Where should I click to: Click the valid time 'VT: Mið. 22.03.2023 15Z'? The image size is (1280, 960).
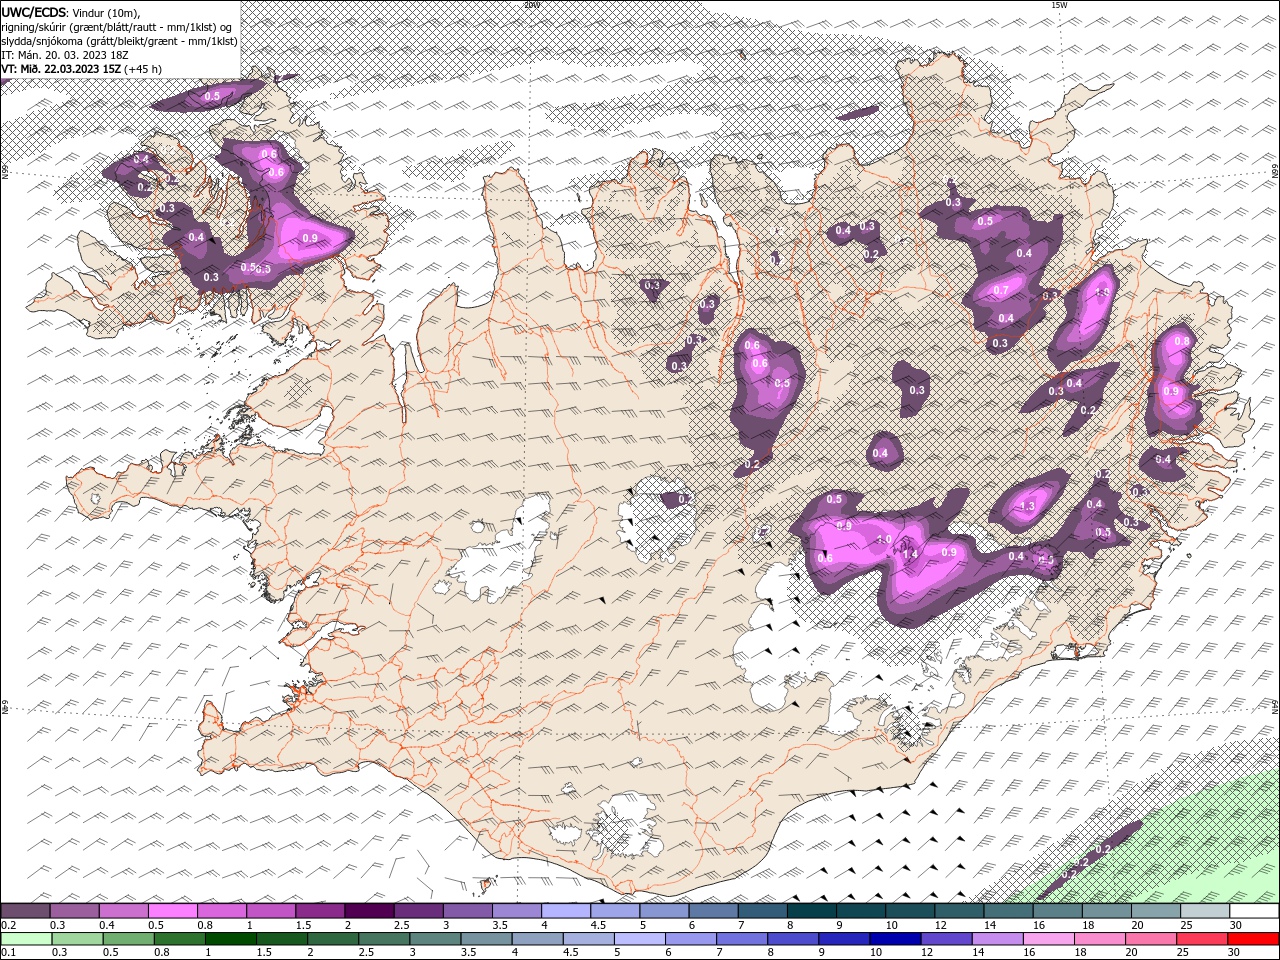(x=61, y=69)
